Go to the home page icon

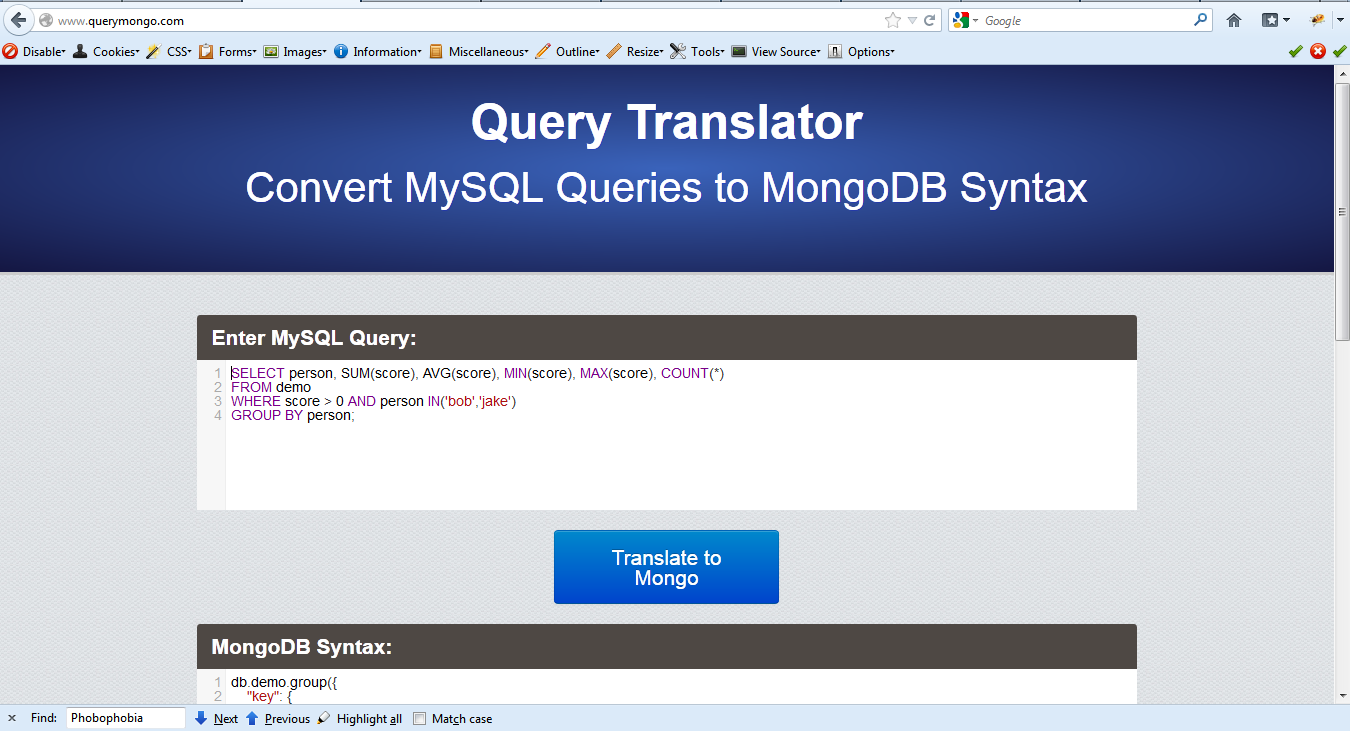1234,20
